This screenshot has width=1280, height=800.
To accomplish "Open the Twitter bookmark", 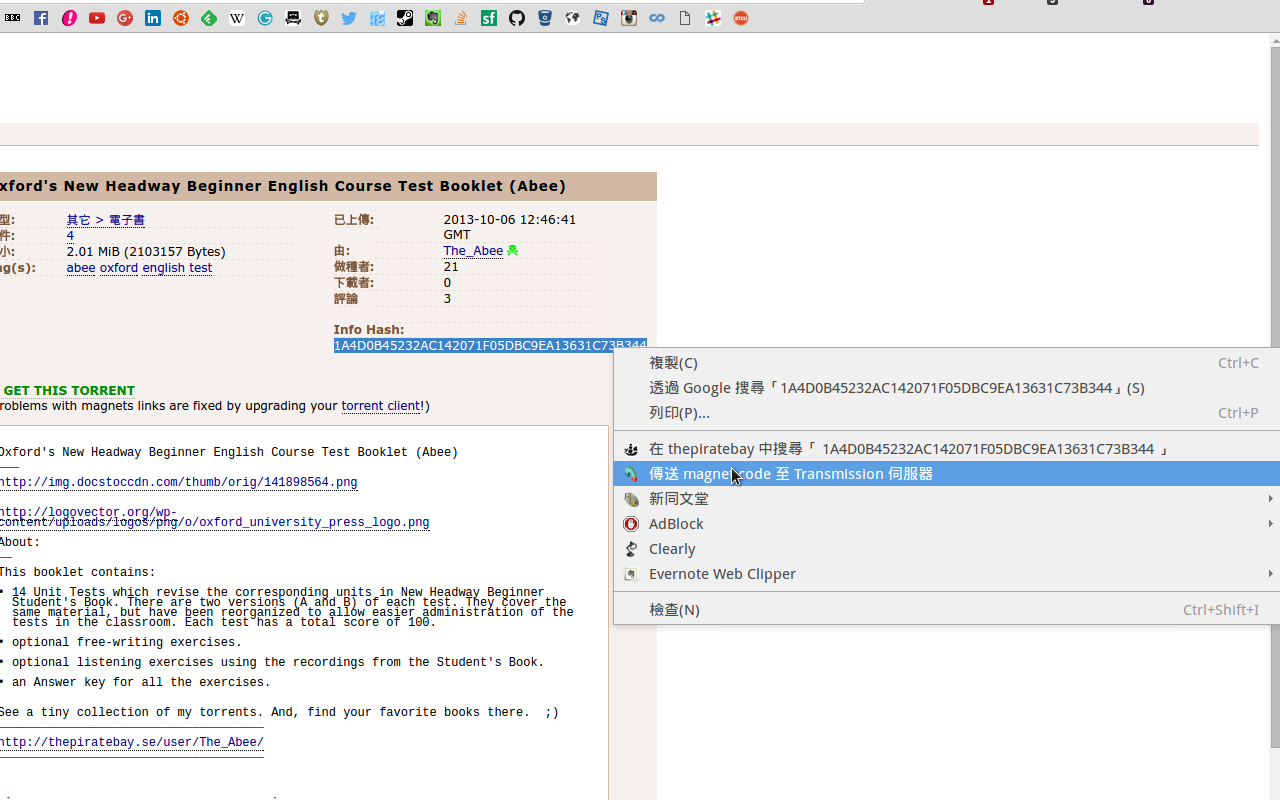I will [x=349, y=18].
